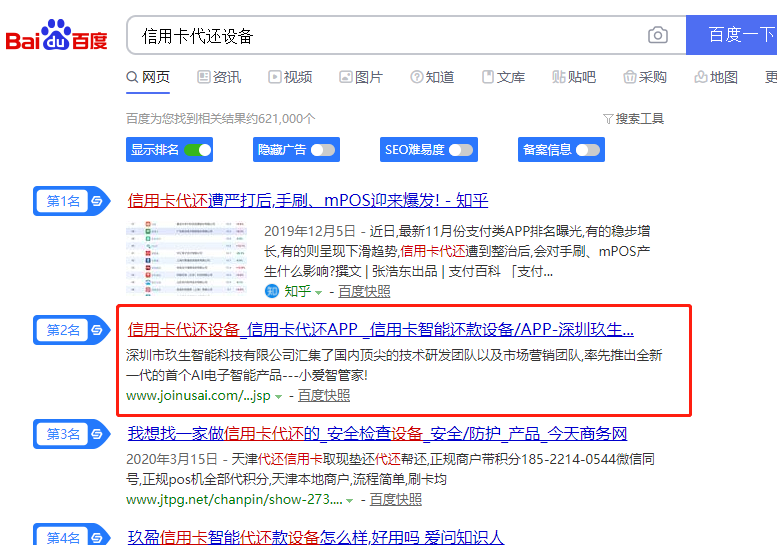Open 百度快照 for the Zhihu result
The image size is (777, 545).
tap(364, 291)
